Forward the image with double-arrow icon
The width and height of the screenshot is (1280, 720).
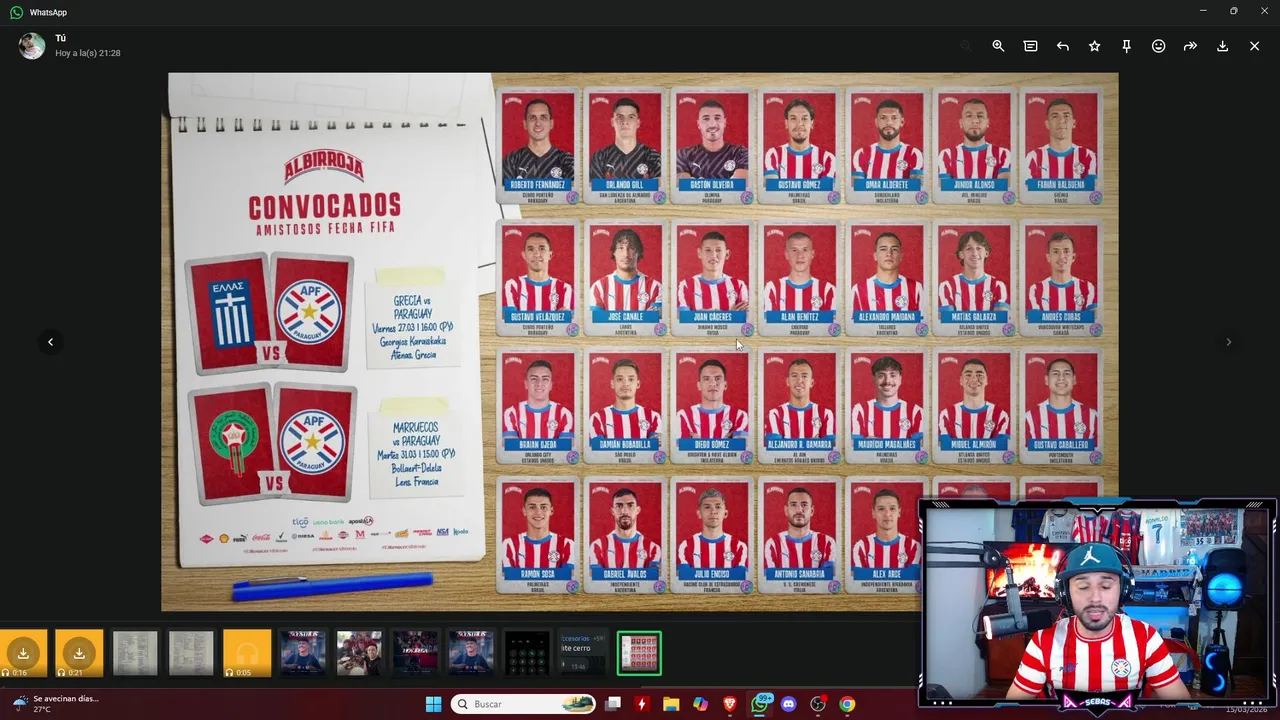[x=1190, y=46]
